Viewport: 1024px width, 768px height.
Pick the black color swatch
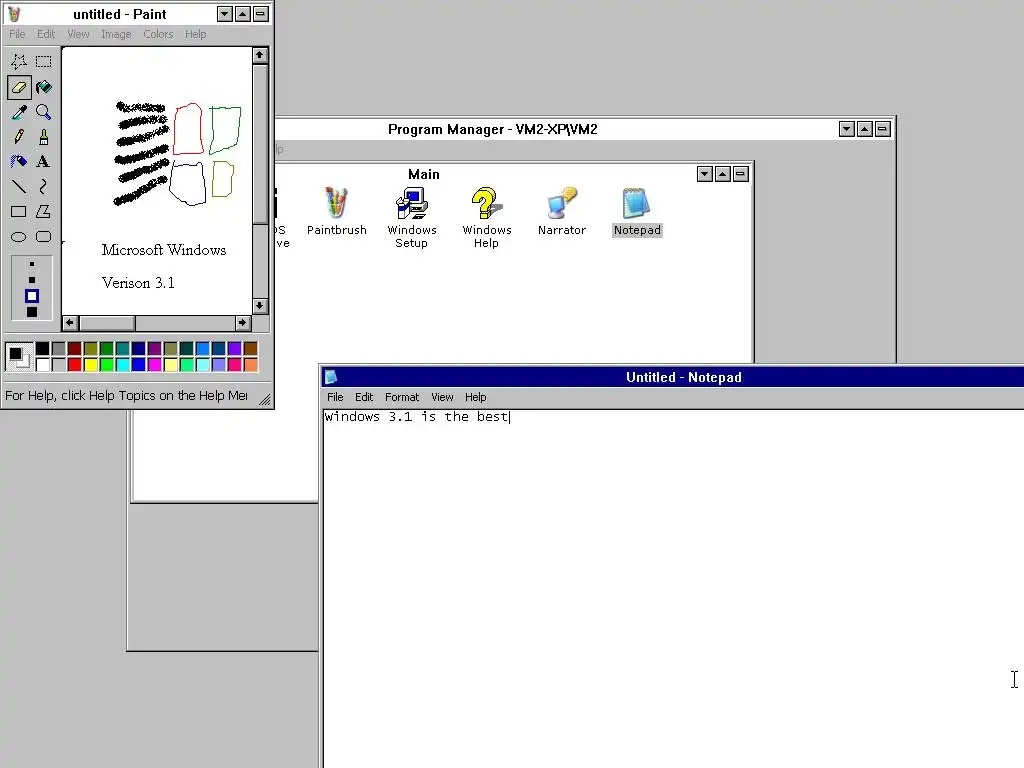click(42, 349)
